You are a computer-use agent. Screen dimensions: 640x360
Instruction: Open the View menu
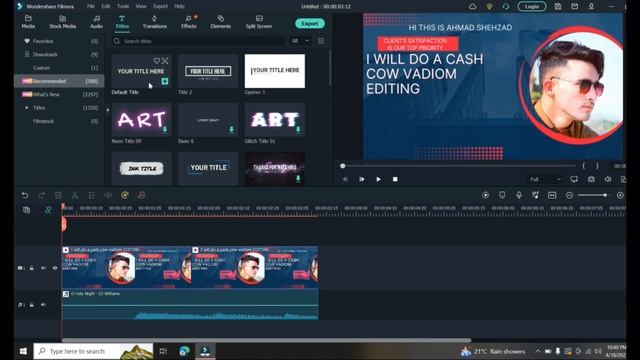(x=141, y=6)
